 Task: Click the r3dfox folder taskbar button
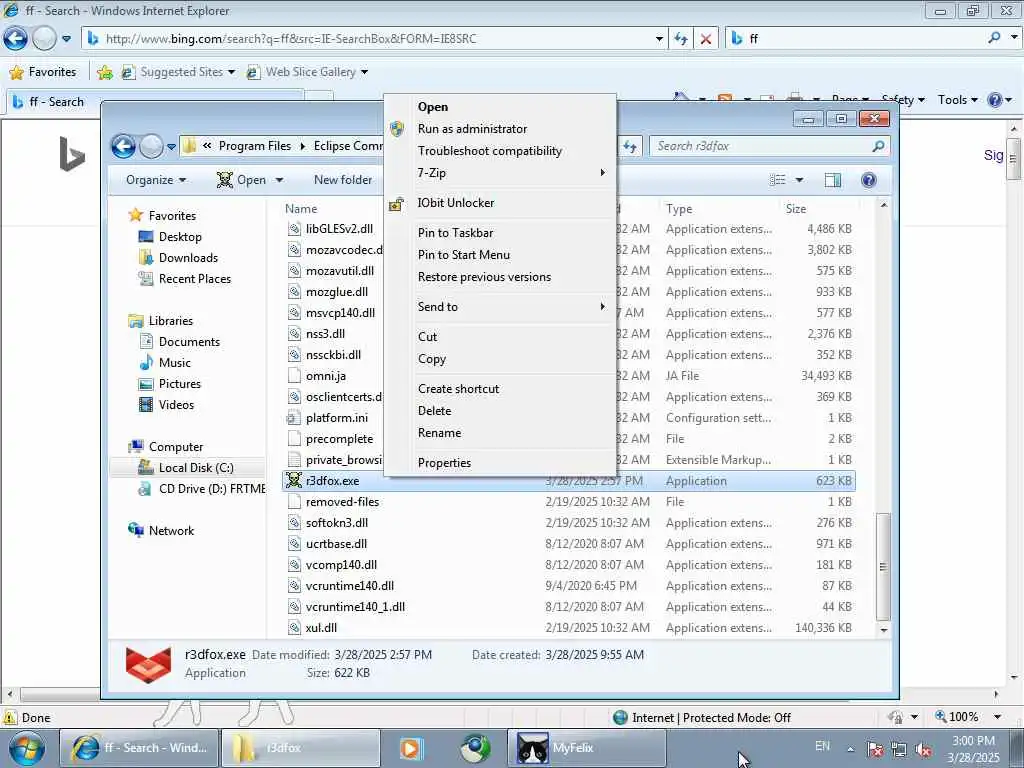point(300,748)
